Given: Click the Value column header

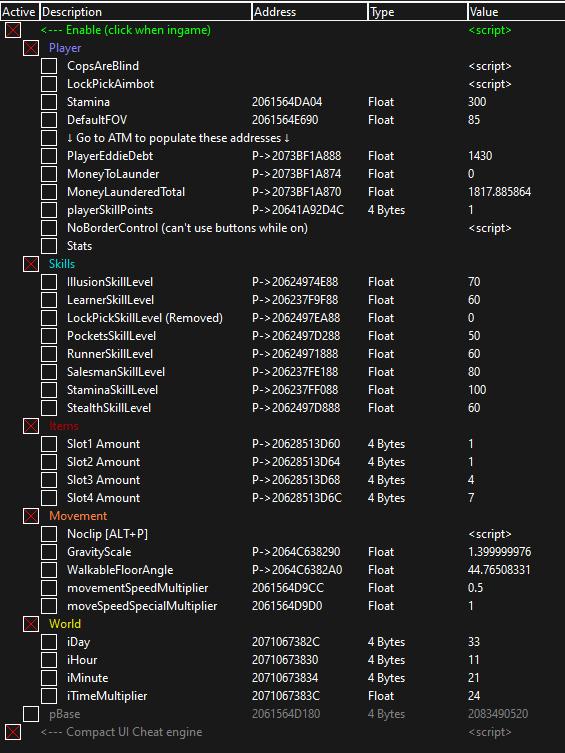Looking at the screenshot, I should pyautogui.click(x=516, y=12).
